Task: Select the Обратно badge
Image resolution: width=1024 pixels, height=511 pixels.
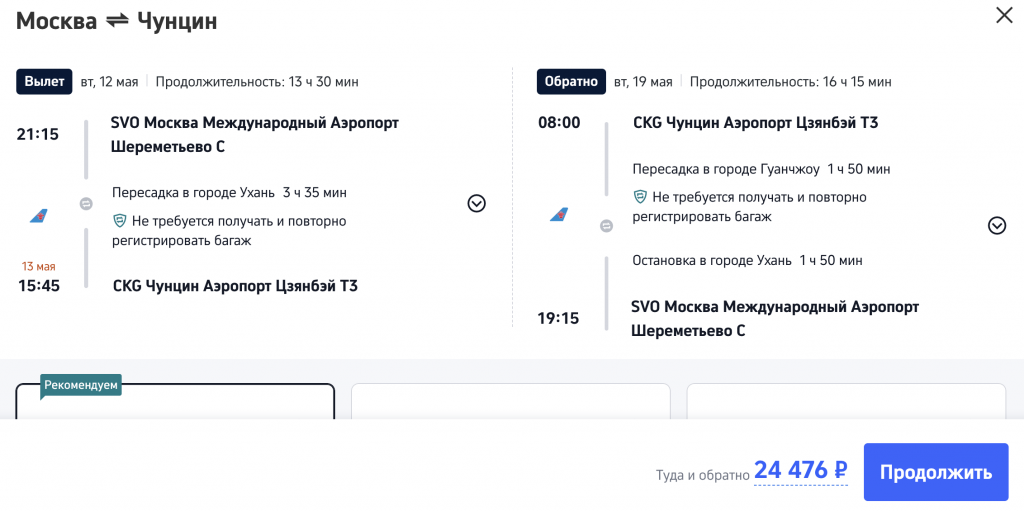Action: tap(571, 81)
